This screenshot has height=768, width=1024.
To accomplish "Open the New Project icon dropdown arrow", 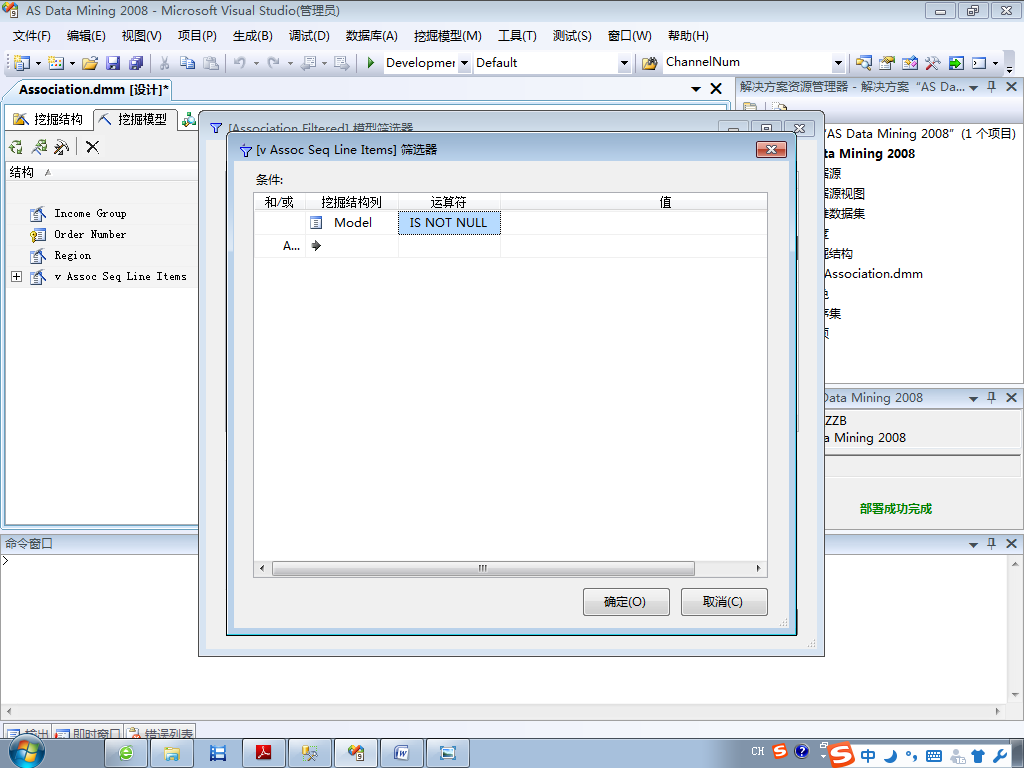I will tap(38, 63).
